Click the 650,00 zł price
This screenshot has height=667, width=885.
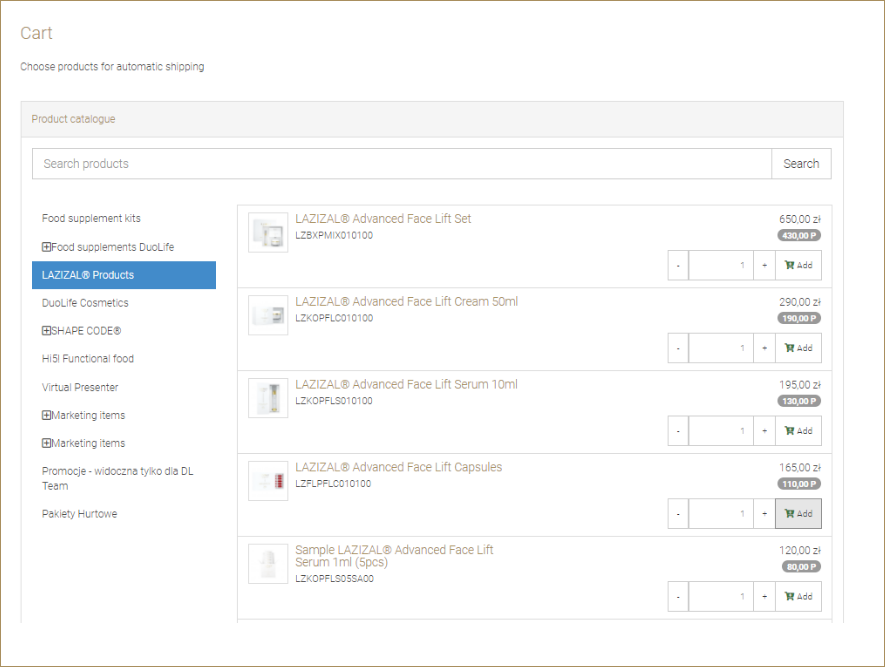800,219
